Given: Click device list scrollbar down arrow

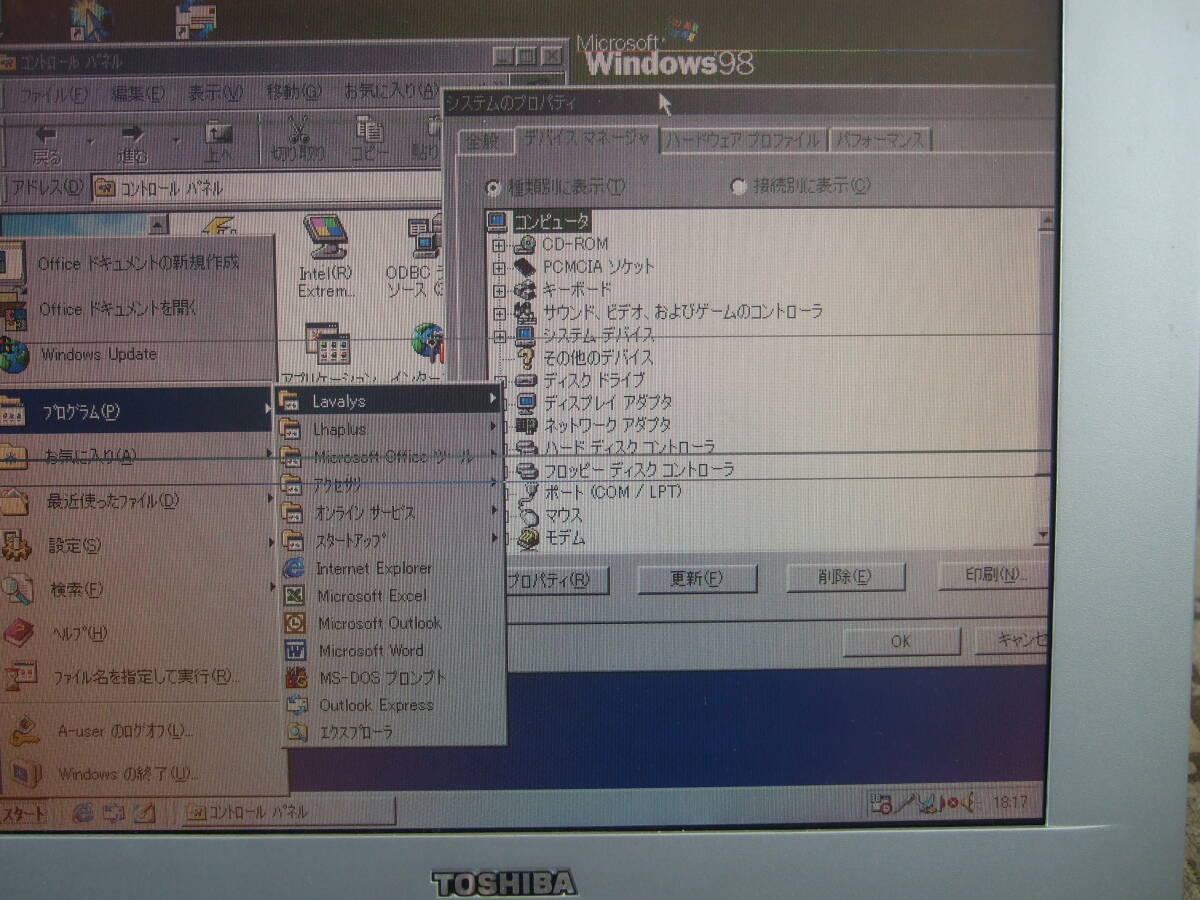Looking at the screenshot, I should 1043,536.
